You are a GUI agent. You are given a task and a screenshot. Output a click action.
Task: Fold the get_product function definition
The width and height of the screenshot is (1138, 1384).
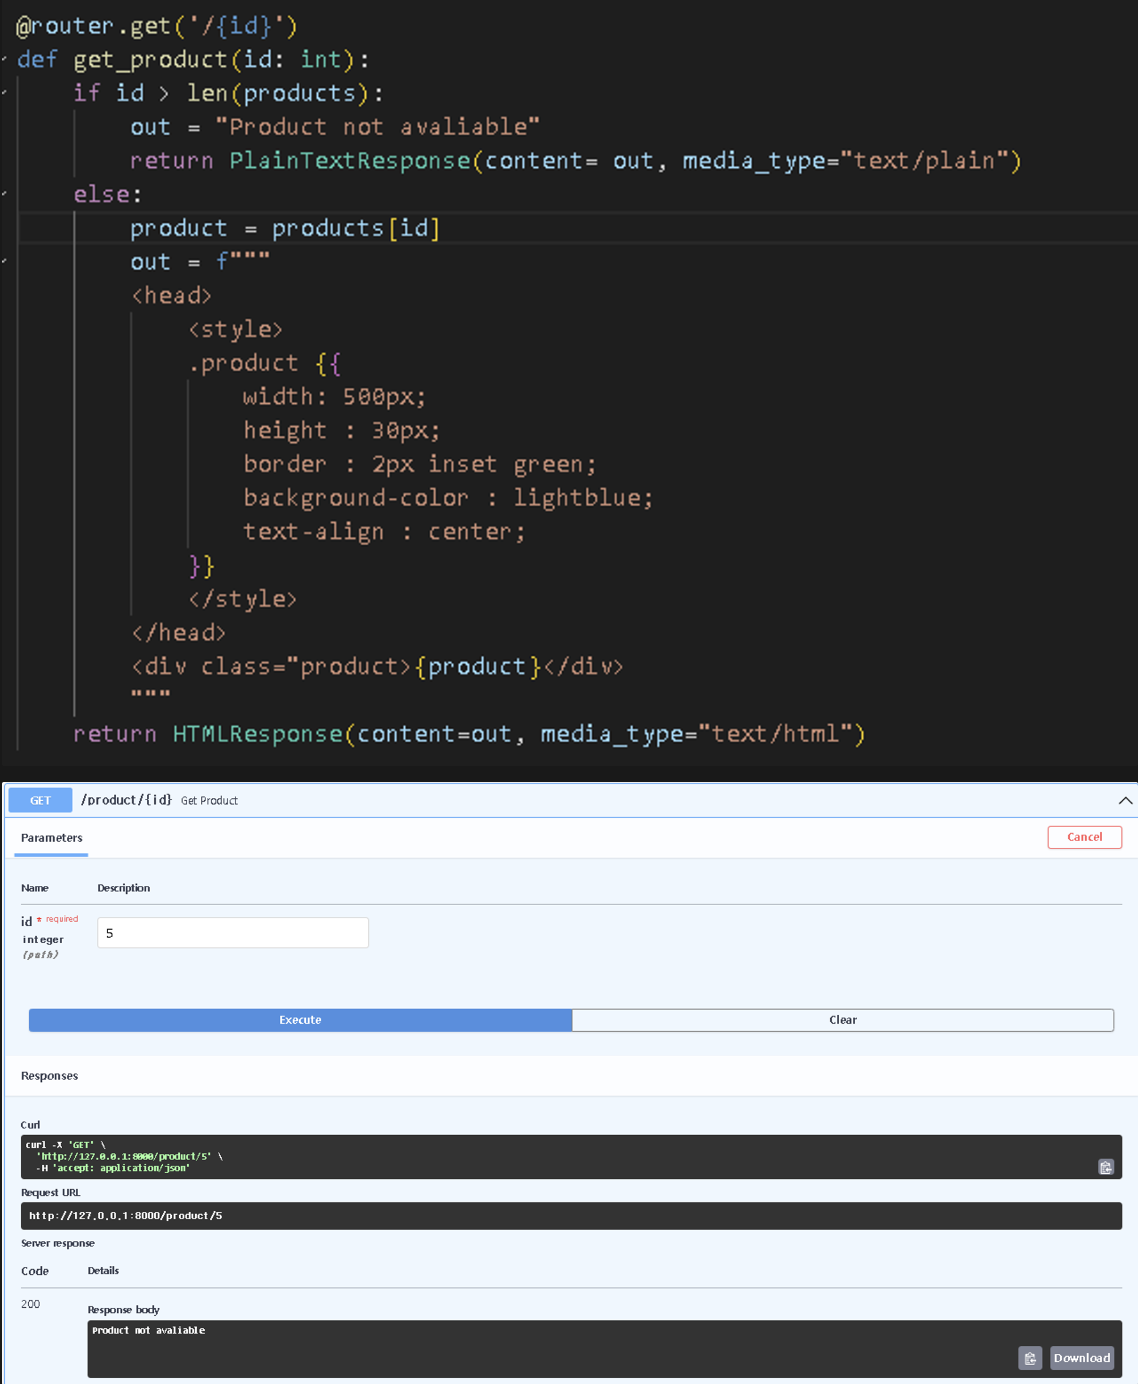5,59
